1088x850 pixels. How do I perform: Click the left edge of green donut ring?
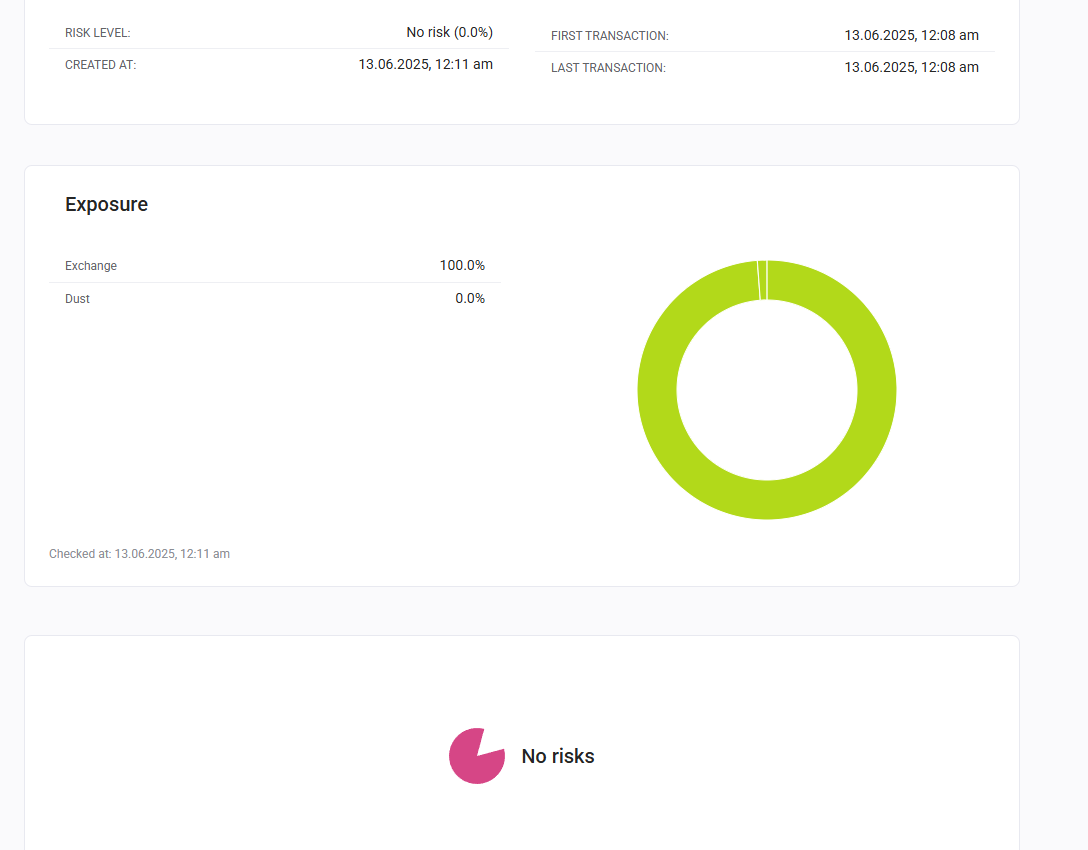pos(657,390)
